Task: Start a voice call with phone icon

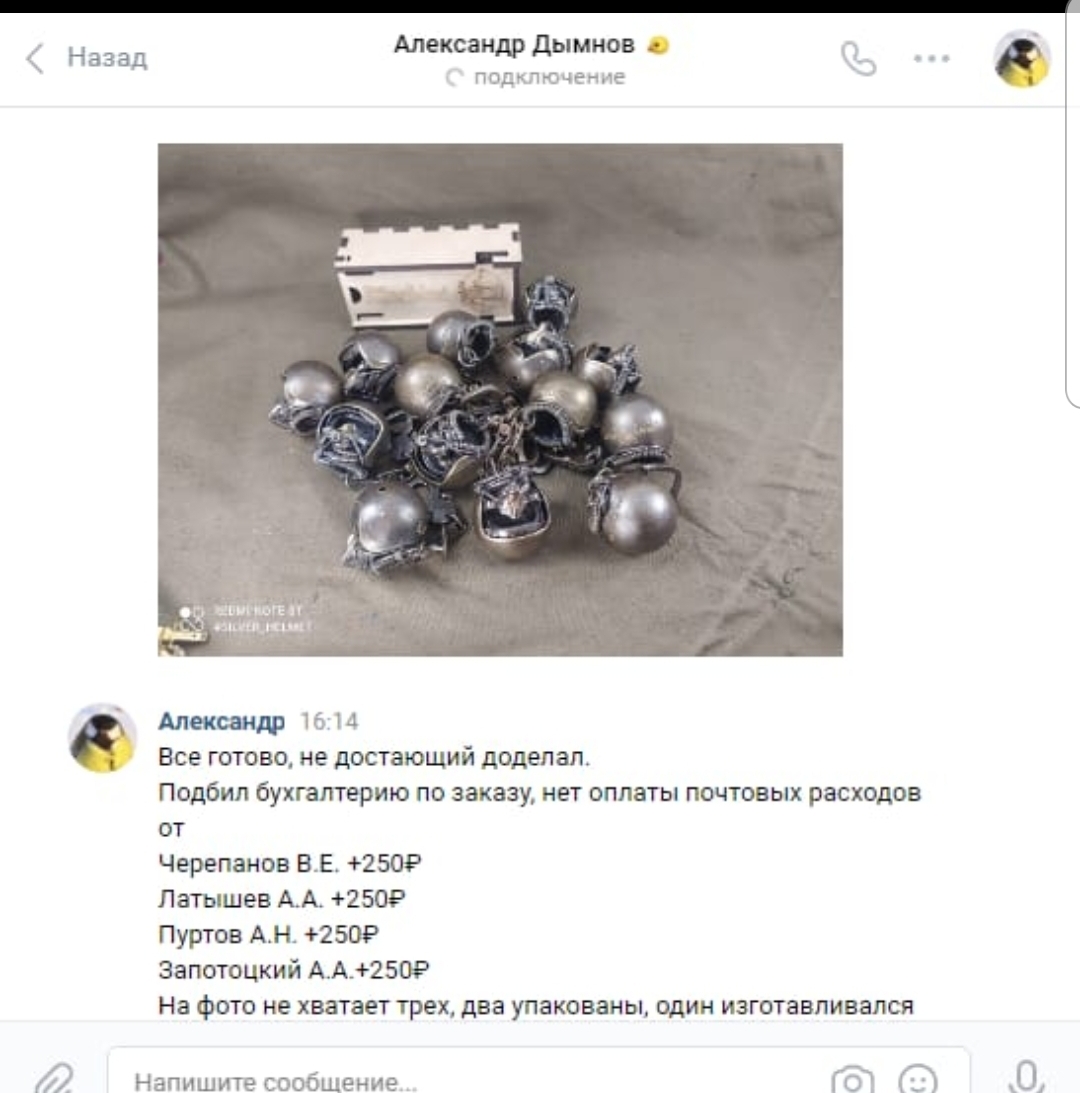Action: (858, 59)
